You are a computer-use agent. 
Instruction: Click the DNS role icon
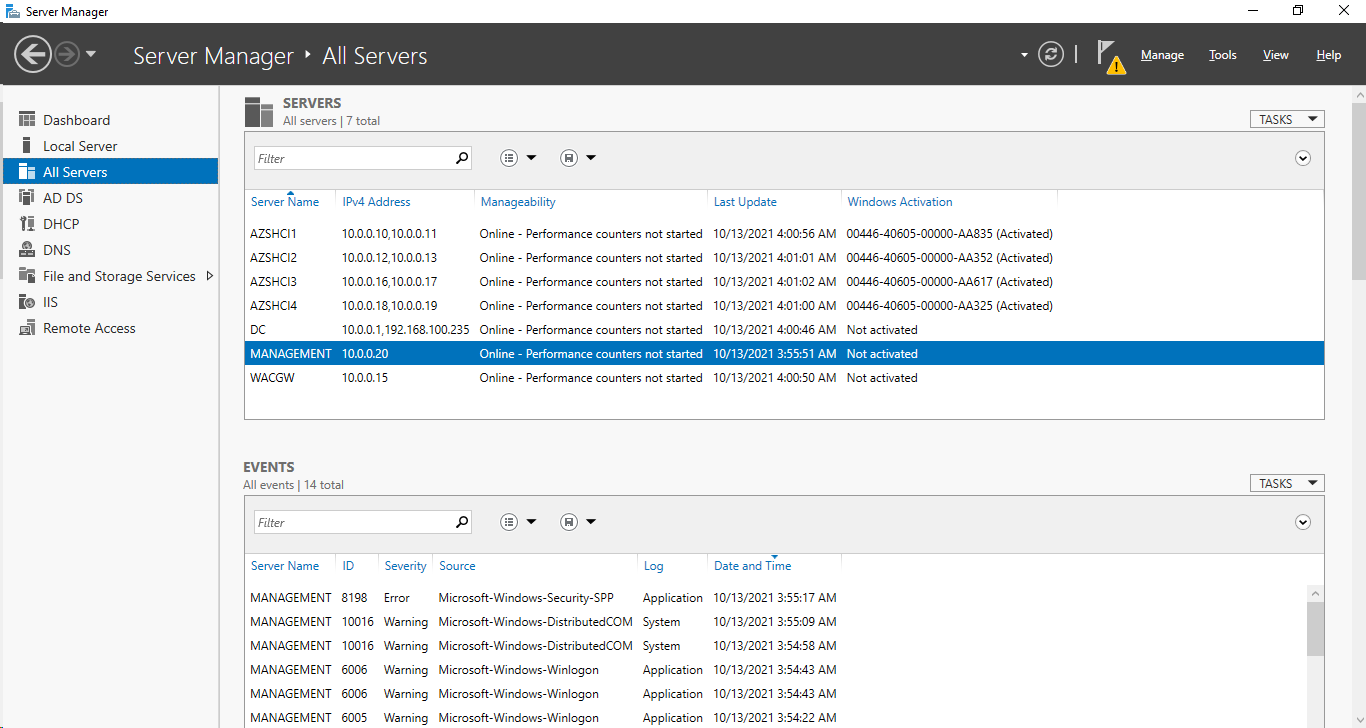[x=27, y=250]
